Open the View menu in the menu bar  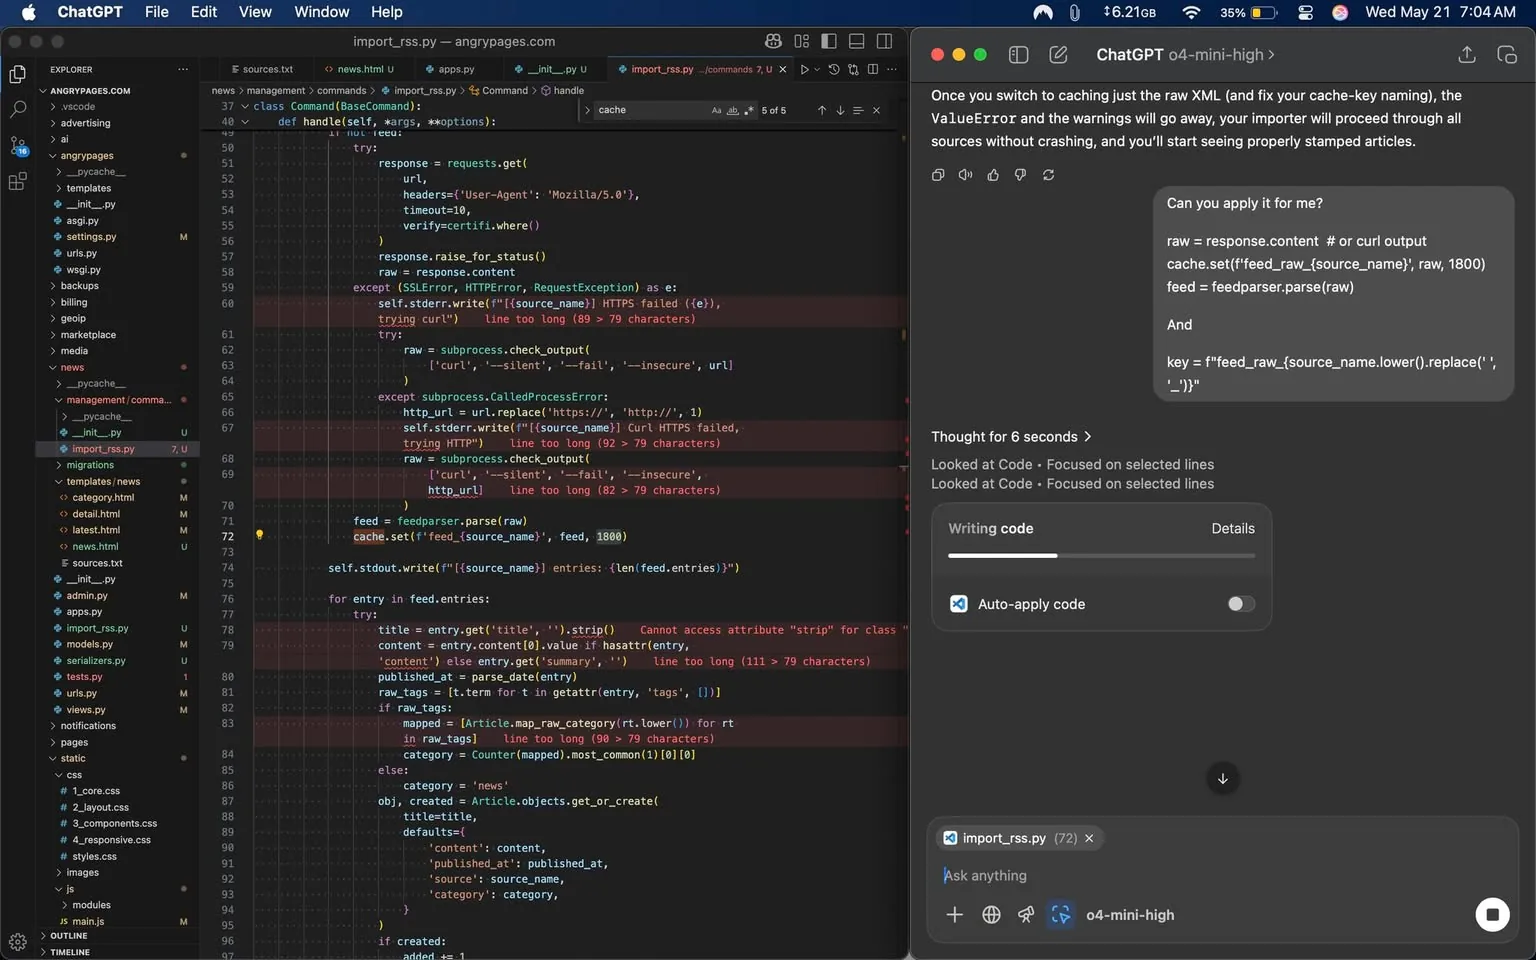[255, 12]
